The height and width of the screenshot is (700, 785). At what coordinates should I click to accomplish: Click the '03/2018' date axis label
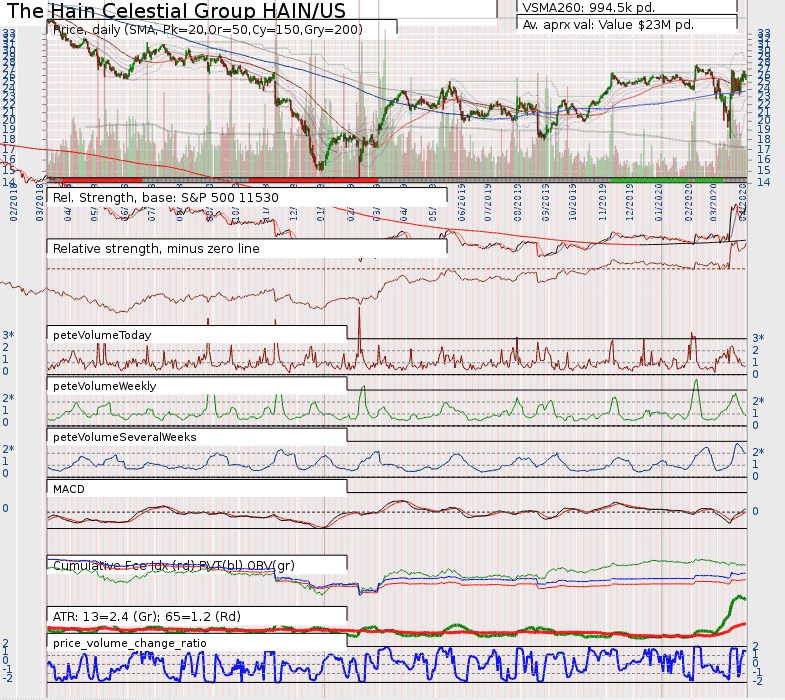click(x=40, y=202)
